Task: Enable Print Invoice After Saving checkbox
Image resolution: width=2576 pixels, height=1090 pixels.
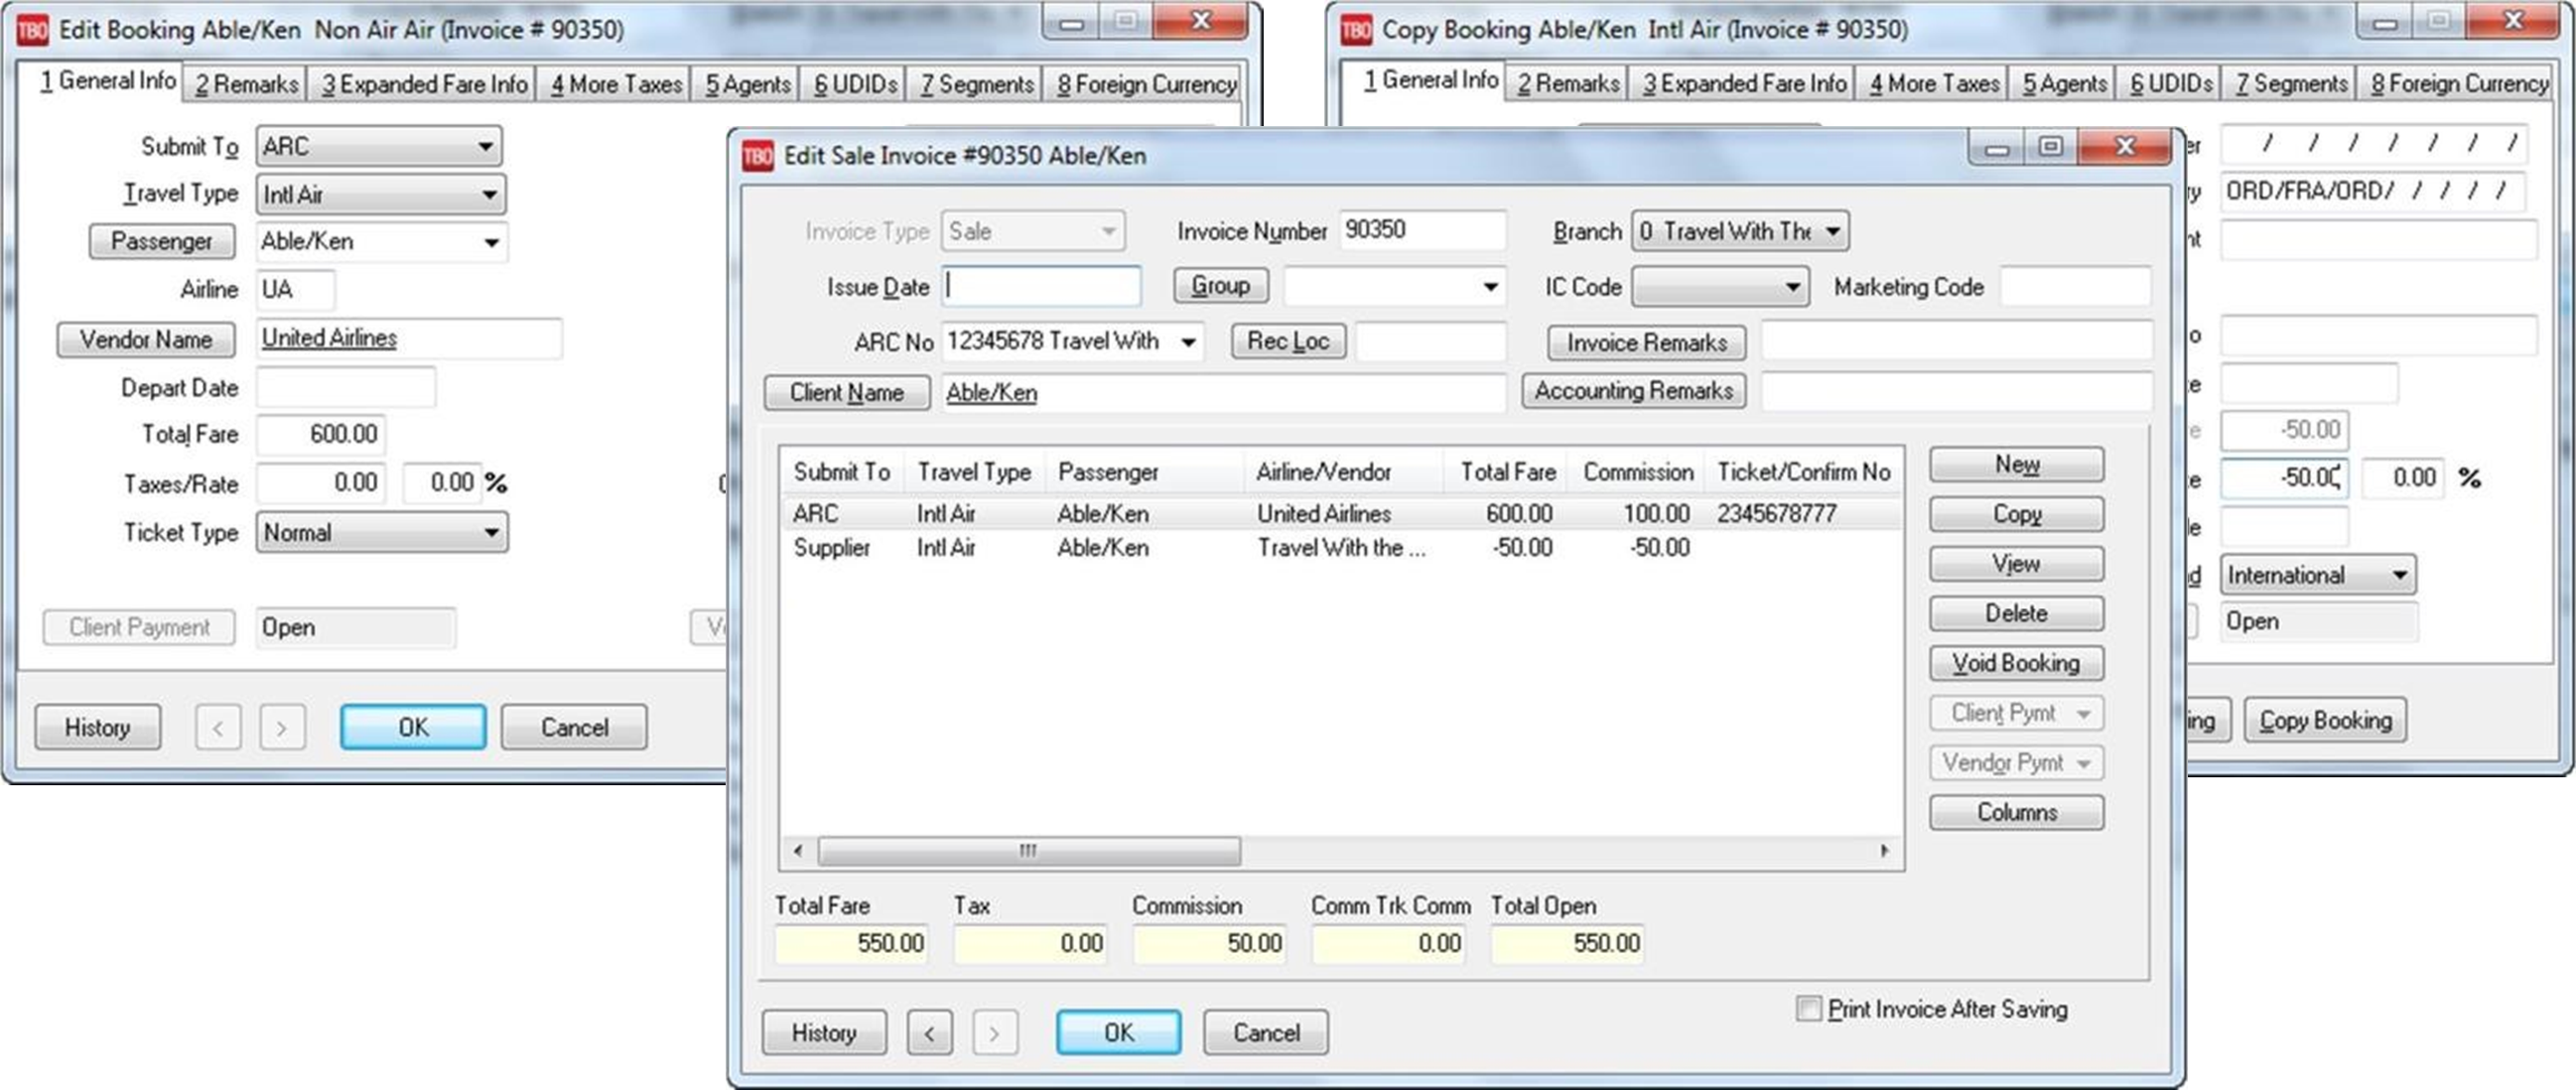Action: pyautogui.click(x=1808, y=1008)
